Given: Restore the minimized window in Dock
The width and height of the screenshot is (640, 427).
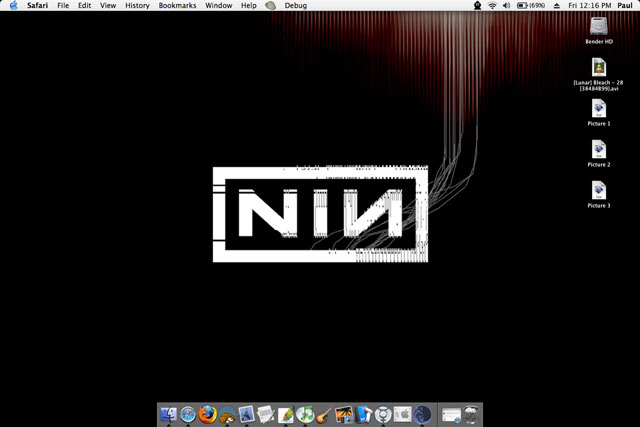Looking at the screenshot, I should pyautogui.click(x=451, y=416).
